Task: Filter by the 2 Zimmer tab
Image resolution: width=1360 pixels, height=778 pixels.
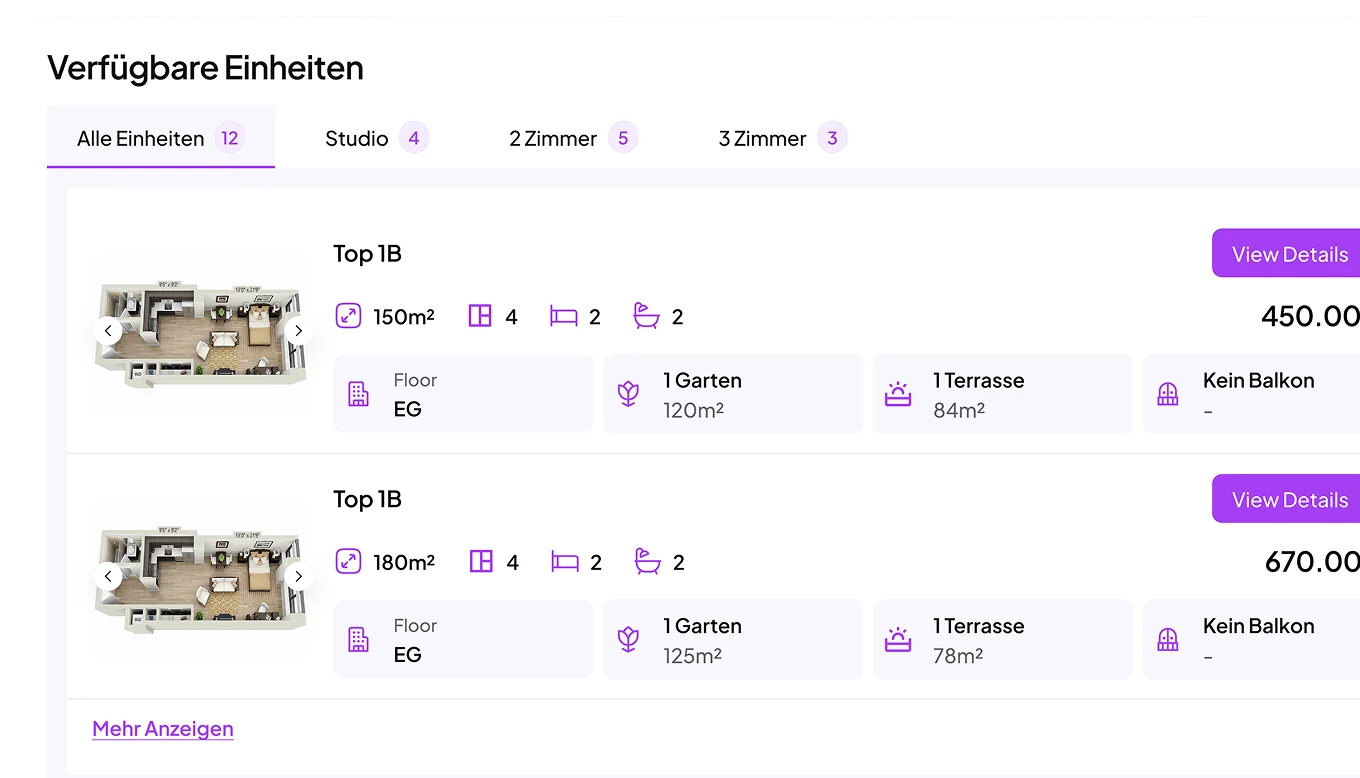Action: 571,138
